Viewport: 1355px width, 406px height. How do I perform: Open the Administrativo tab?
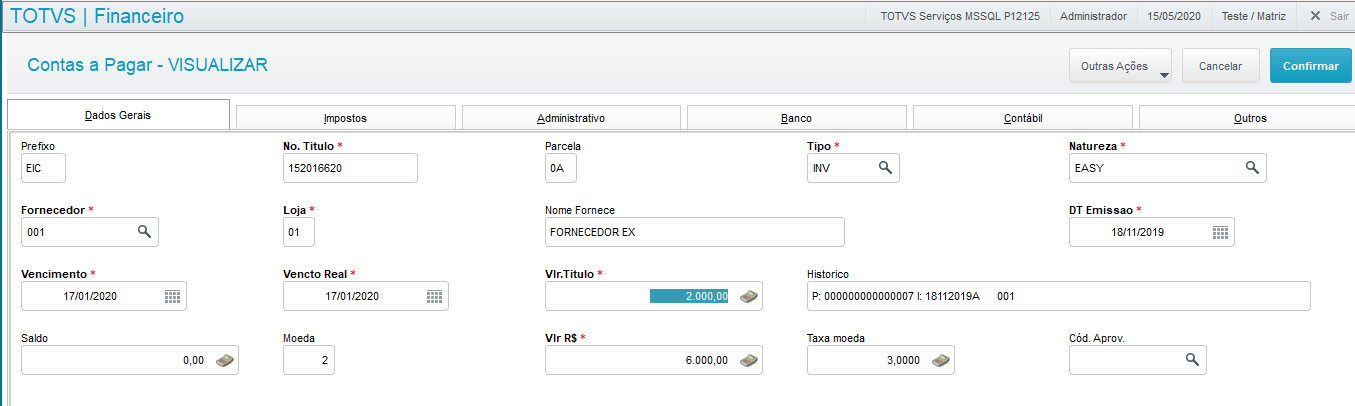coord(571,118)
